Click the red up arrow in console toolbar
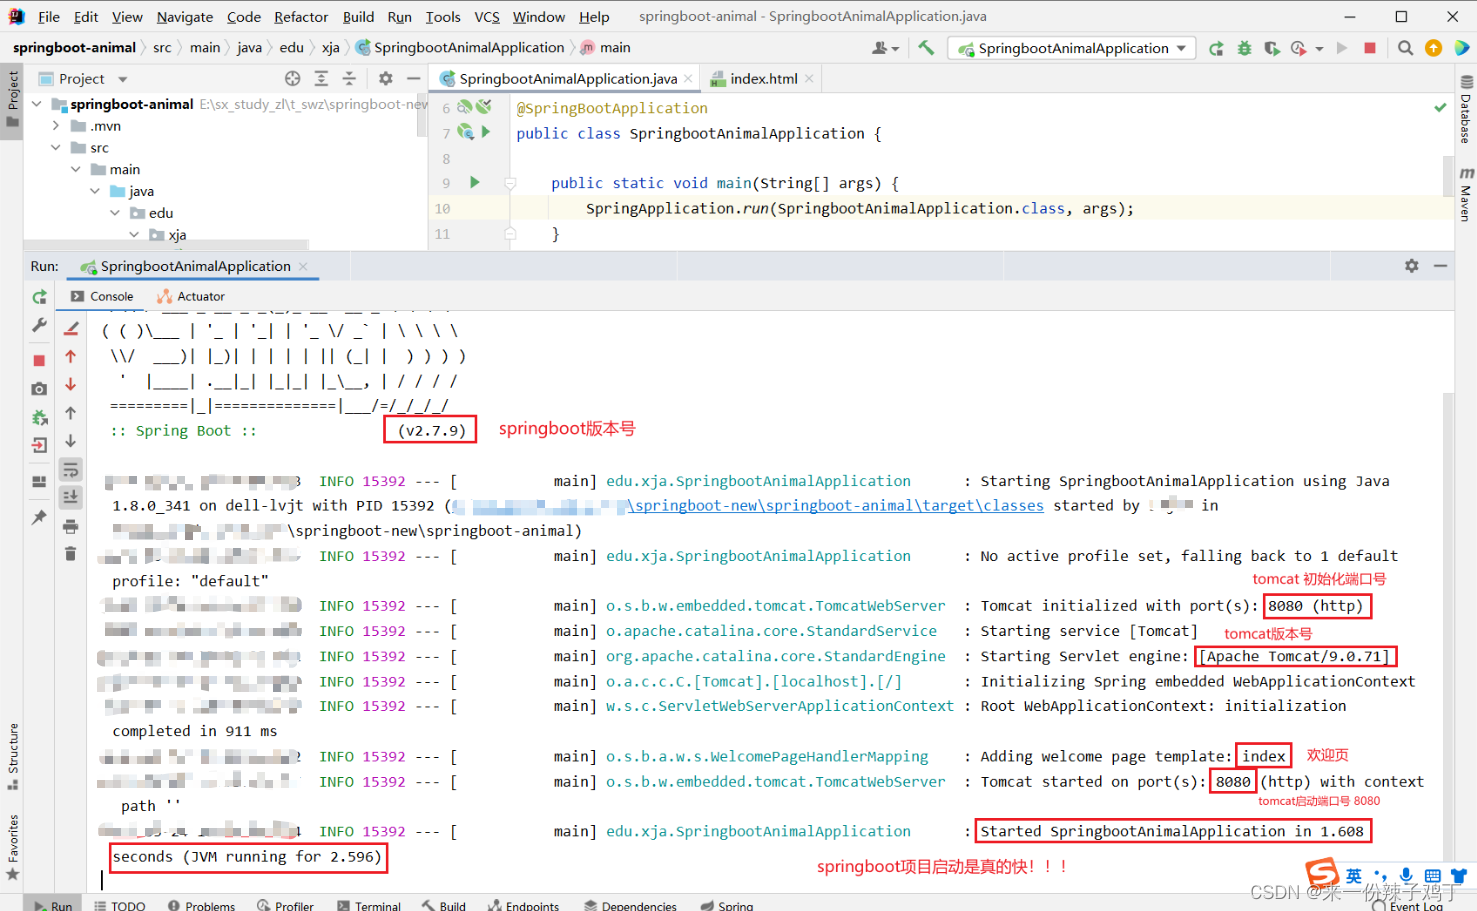The image size is (1477, 911). pyautogui.click(x=71, y=356)
